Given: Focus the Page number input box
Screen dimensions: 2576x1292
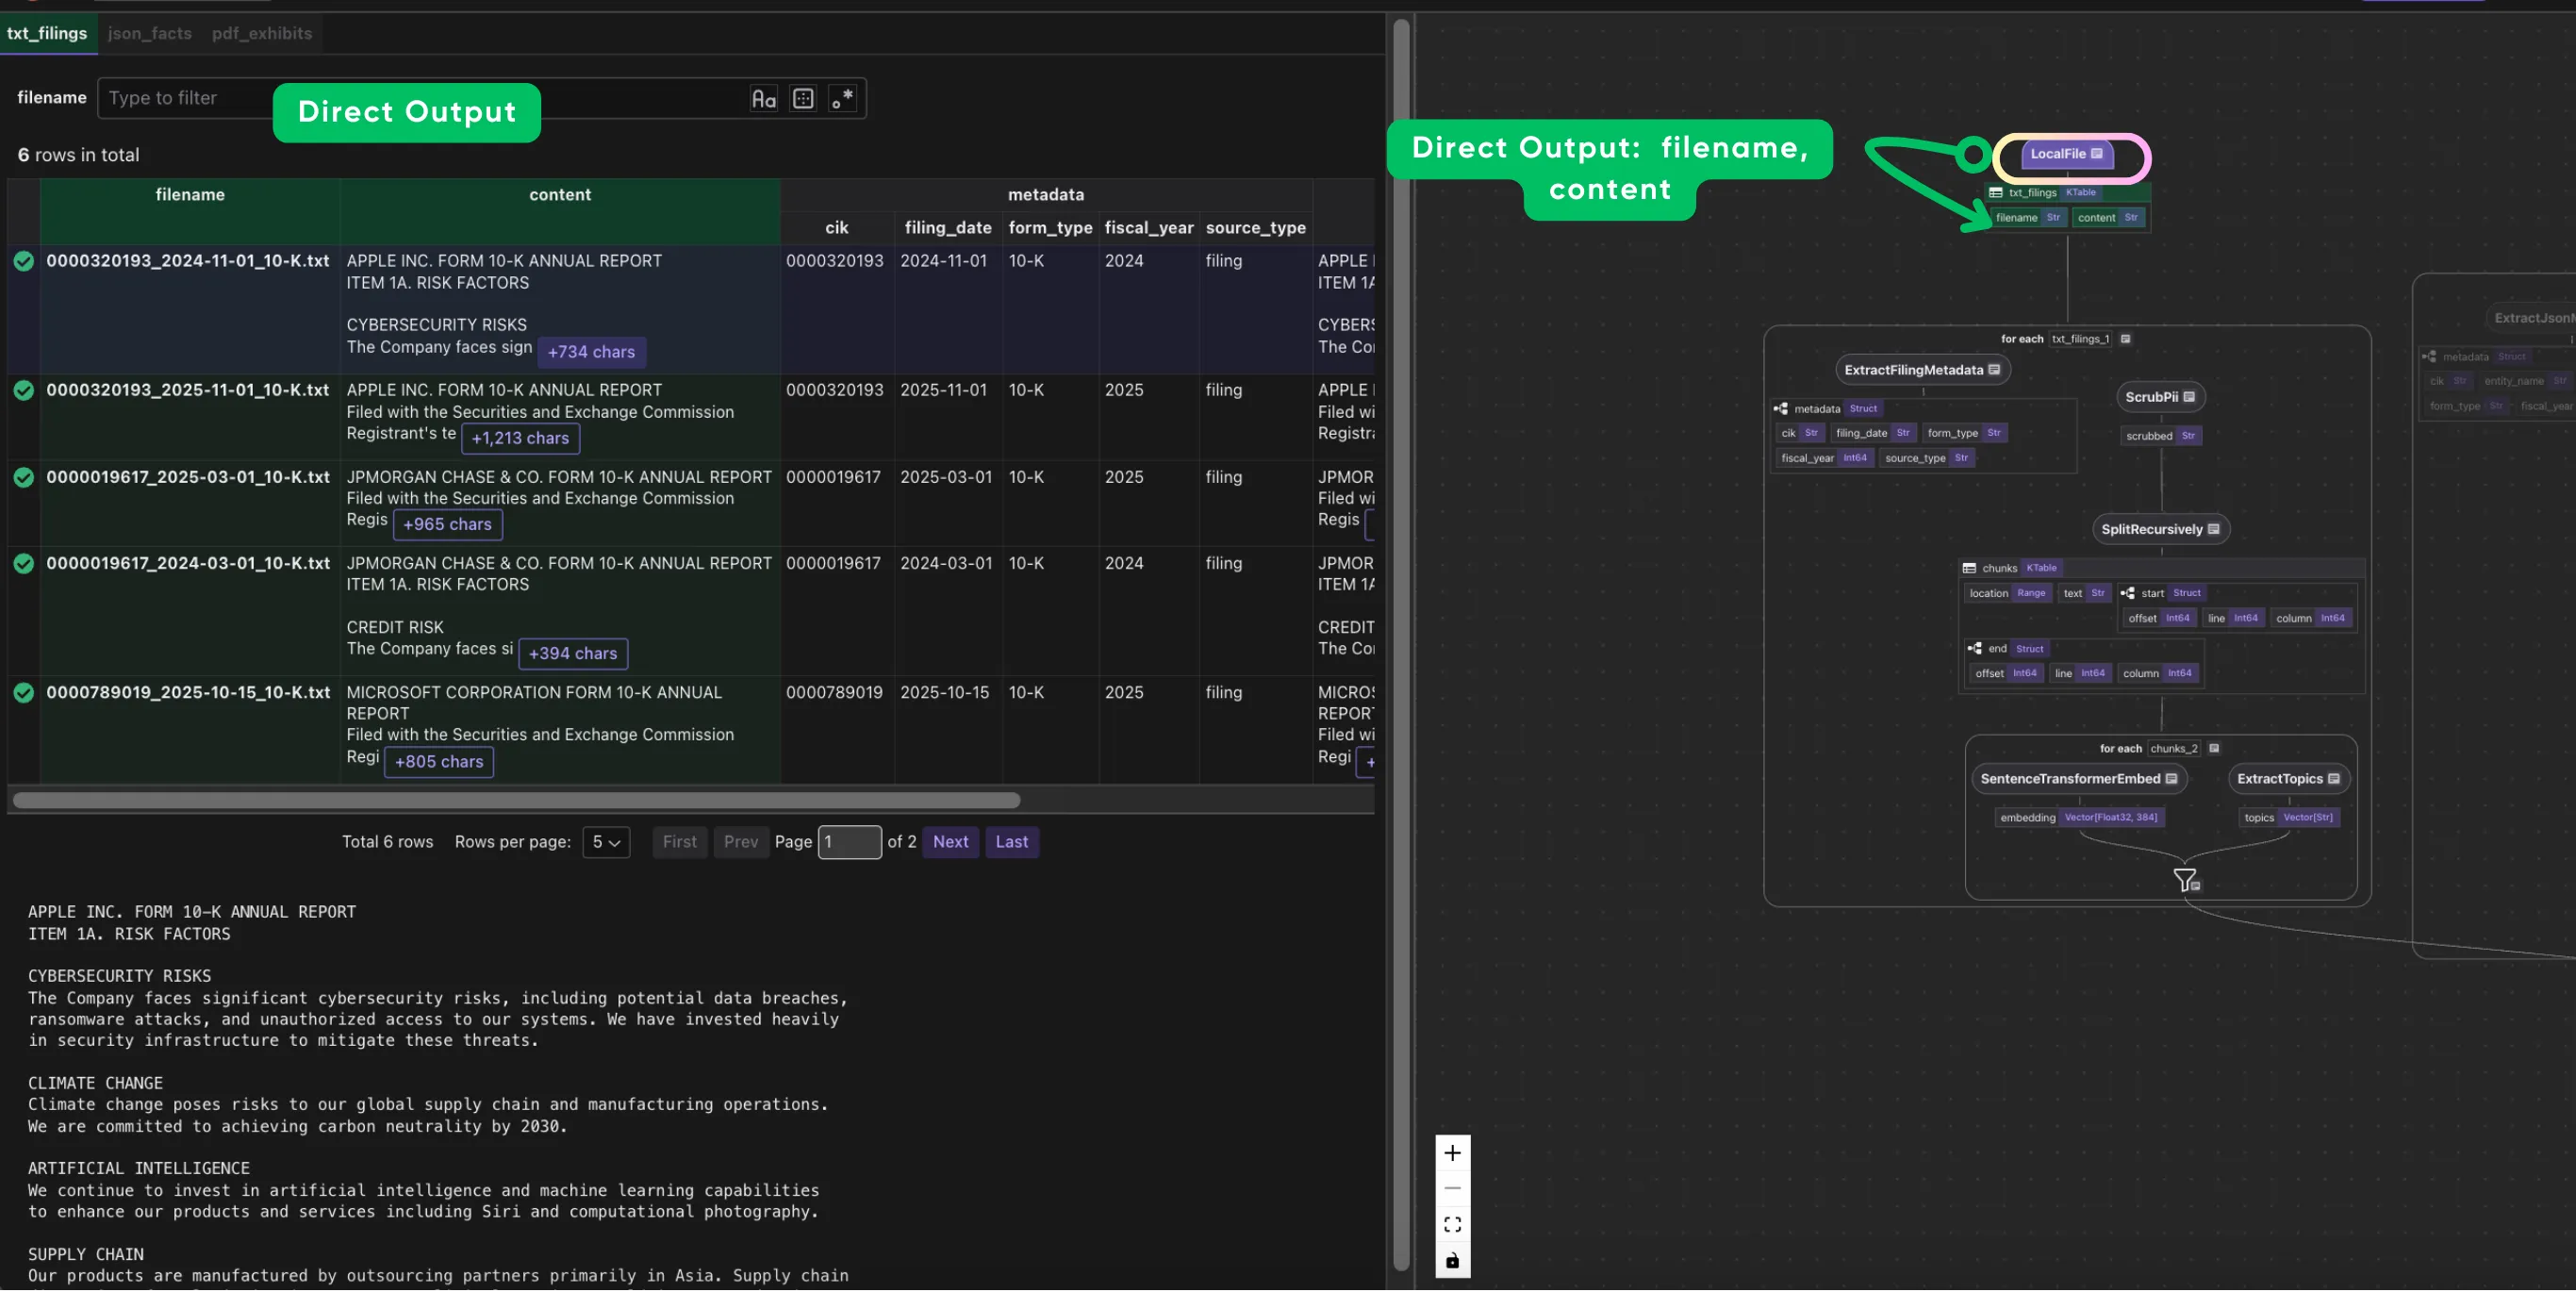Looking at the screenshot, I should 849,843.
